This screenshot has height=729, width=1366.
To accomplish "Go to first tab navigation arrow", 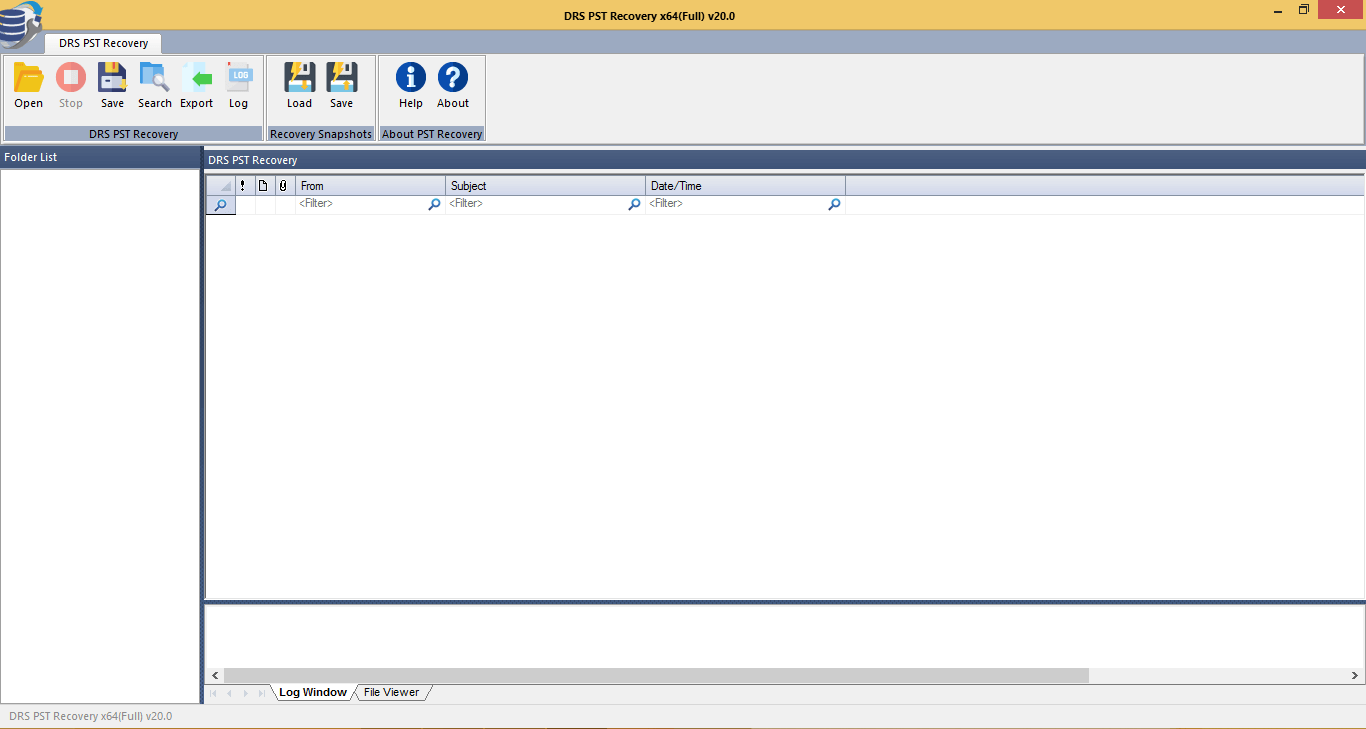I will pos(212,693).
